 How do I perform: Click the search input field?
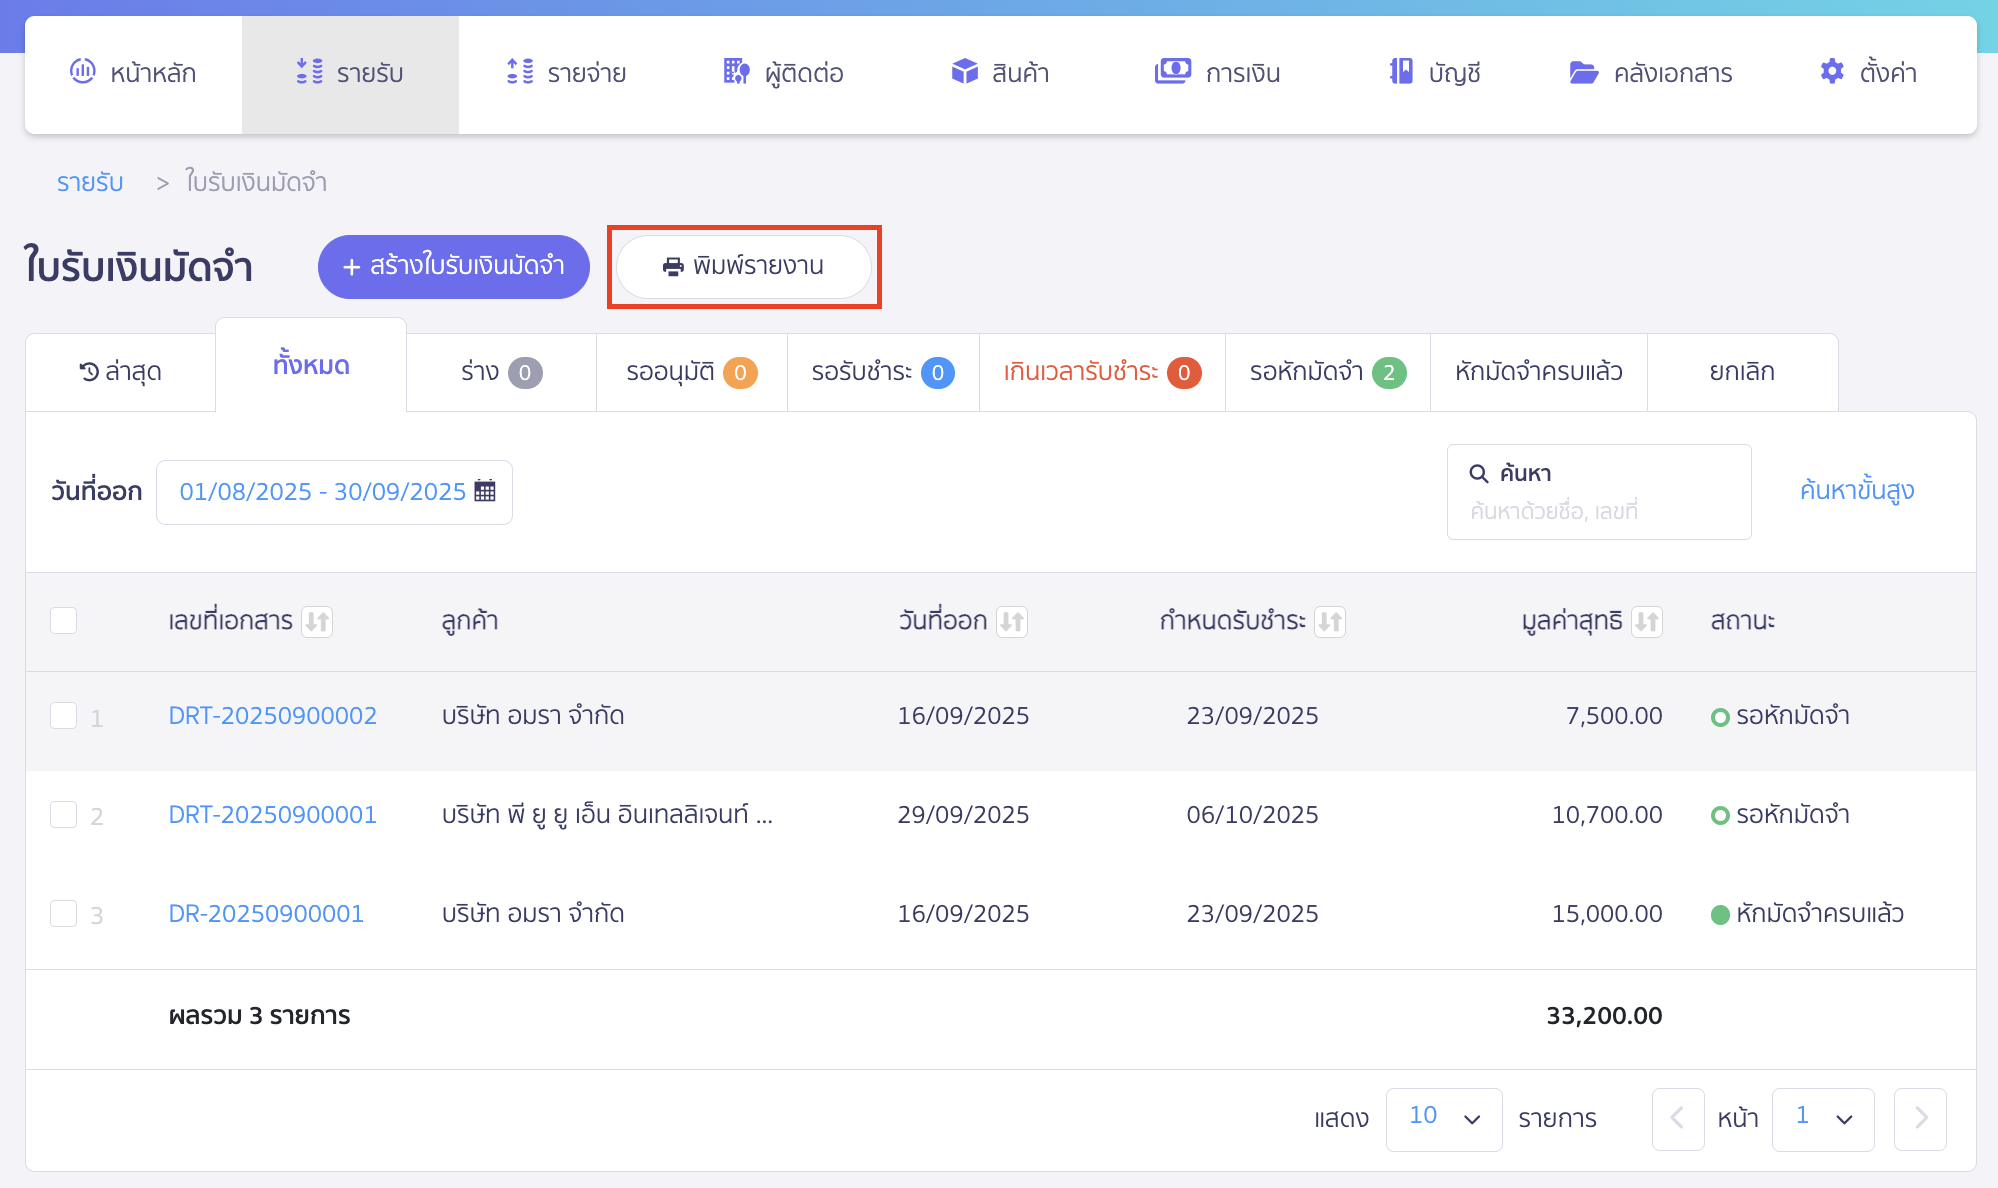click(x=1598, y=511)
